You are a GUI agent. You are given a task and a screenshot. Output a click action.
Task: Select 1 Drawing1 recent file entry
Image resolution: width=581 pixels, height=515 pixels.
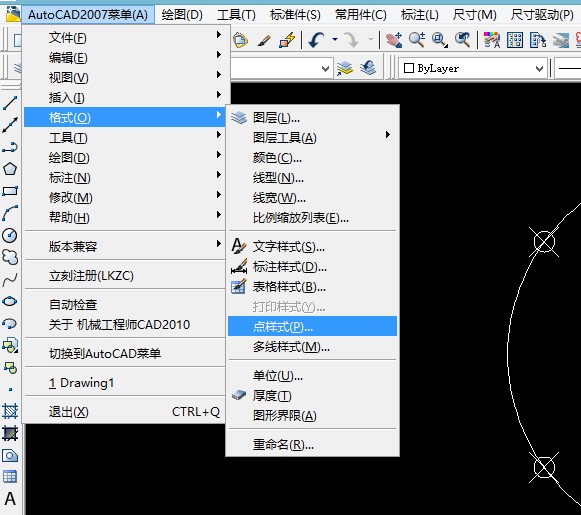click(124, 382)
